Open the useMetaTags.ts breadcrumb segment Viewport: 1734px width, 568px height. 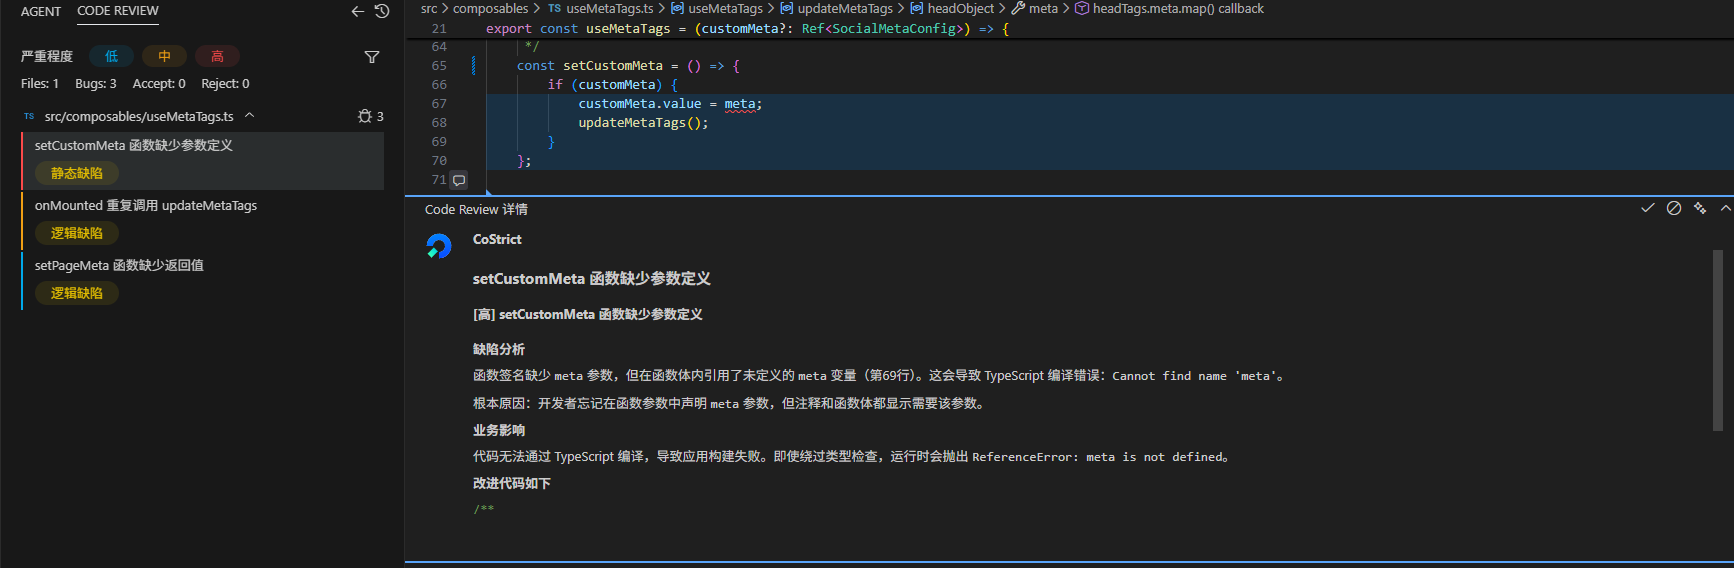click(609, 9)
